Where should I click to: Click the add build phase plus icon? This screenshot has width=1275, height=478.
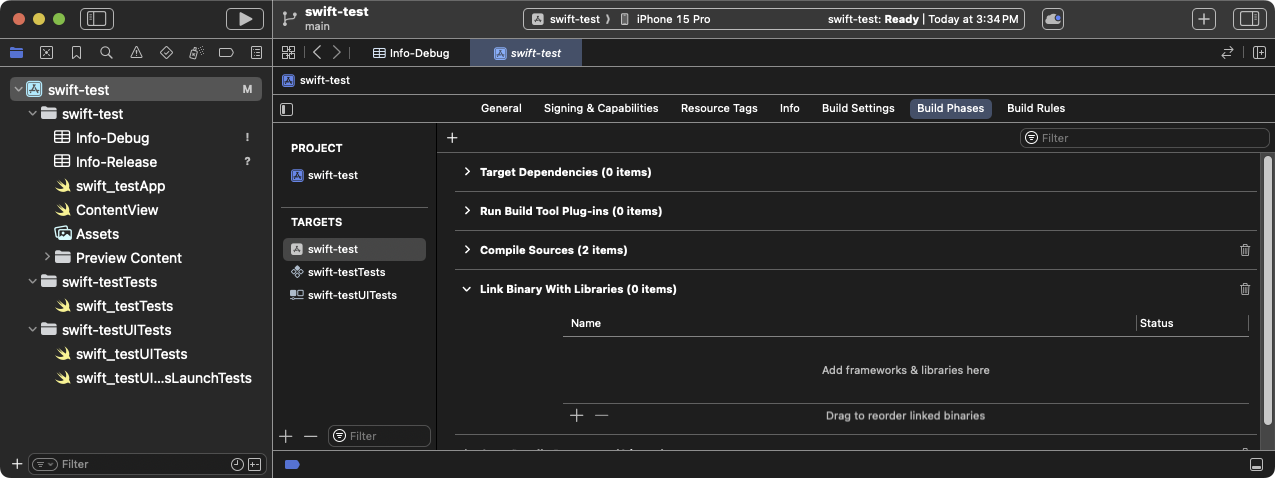tap(452, 138)
